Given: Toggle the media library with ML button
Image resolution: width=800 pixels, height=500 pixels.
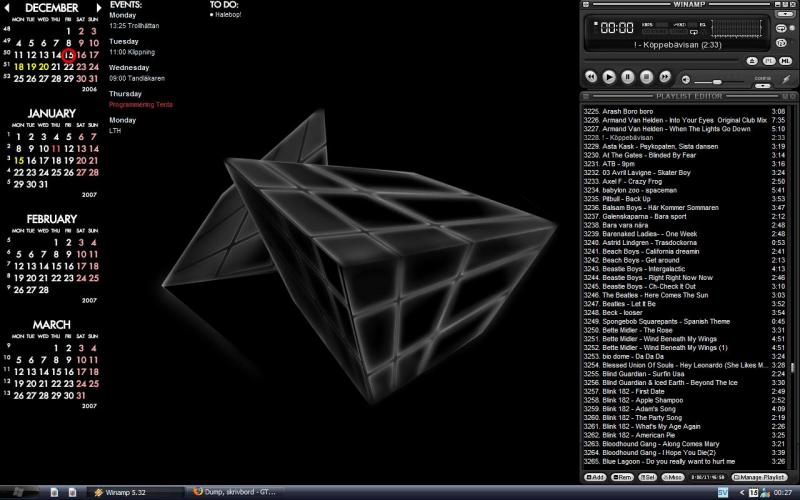Looking at the screenshot, I should click(785, 61).
